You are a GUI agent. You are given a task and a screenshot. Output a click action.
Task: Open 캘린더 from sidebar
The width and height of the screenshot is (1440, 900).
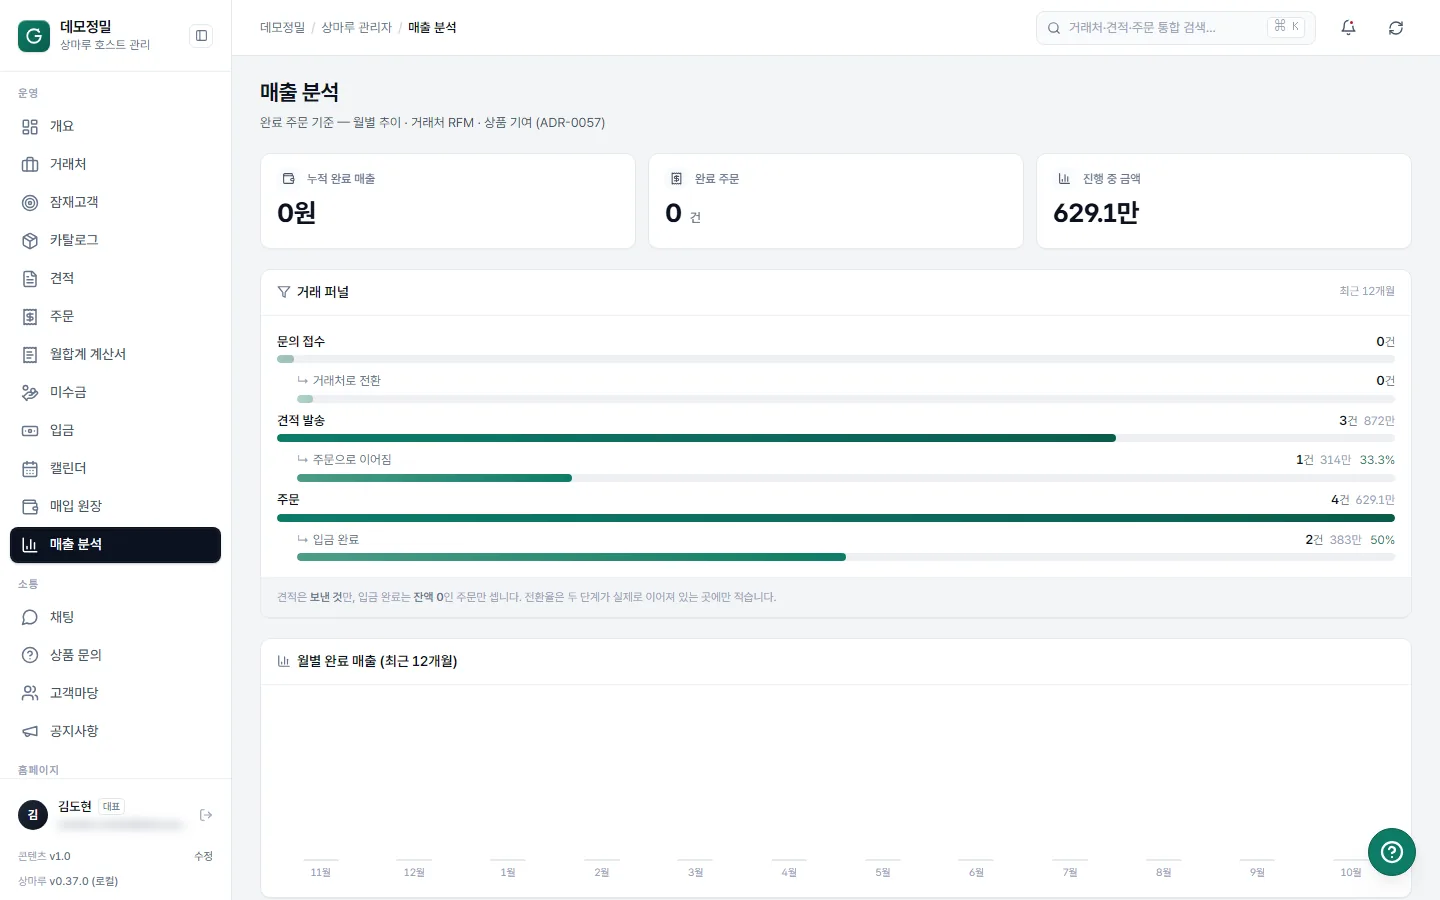[115, 468]
